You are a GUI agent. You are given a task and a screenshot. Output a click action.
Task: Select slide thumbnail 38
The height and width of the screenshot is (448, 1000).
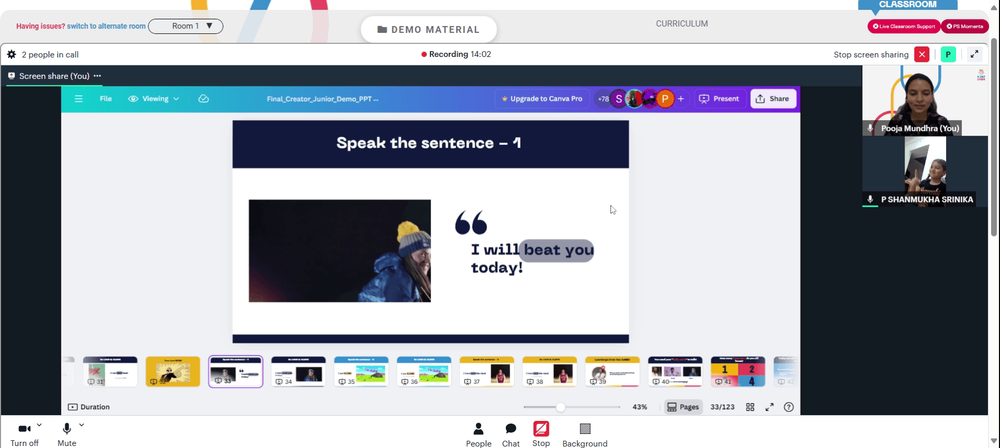point(550,371)
